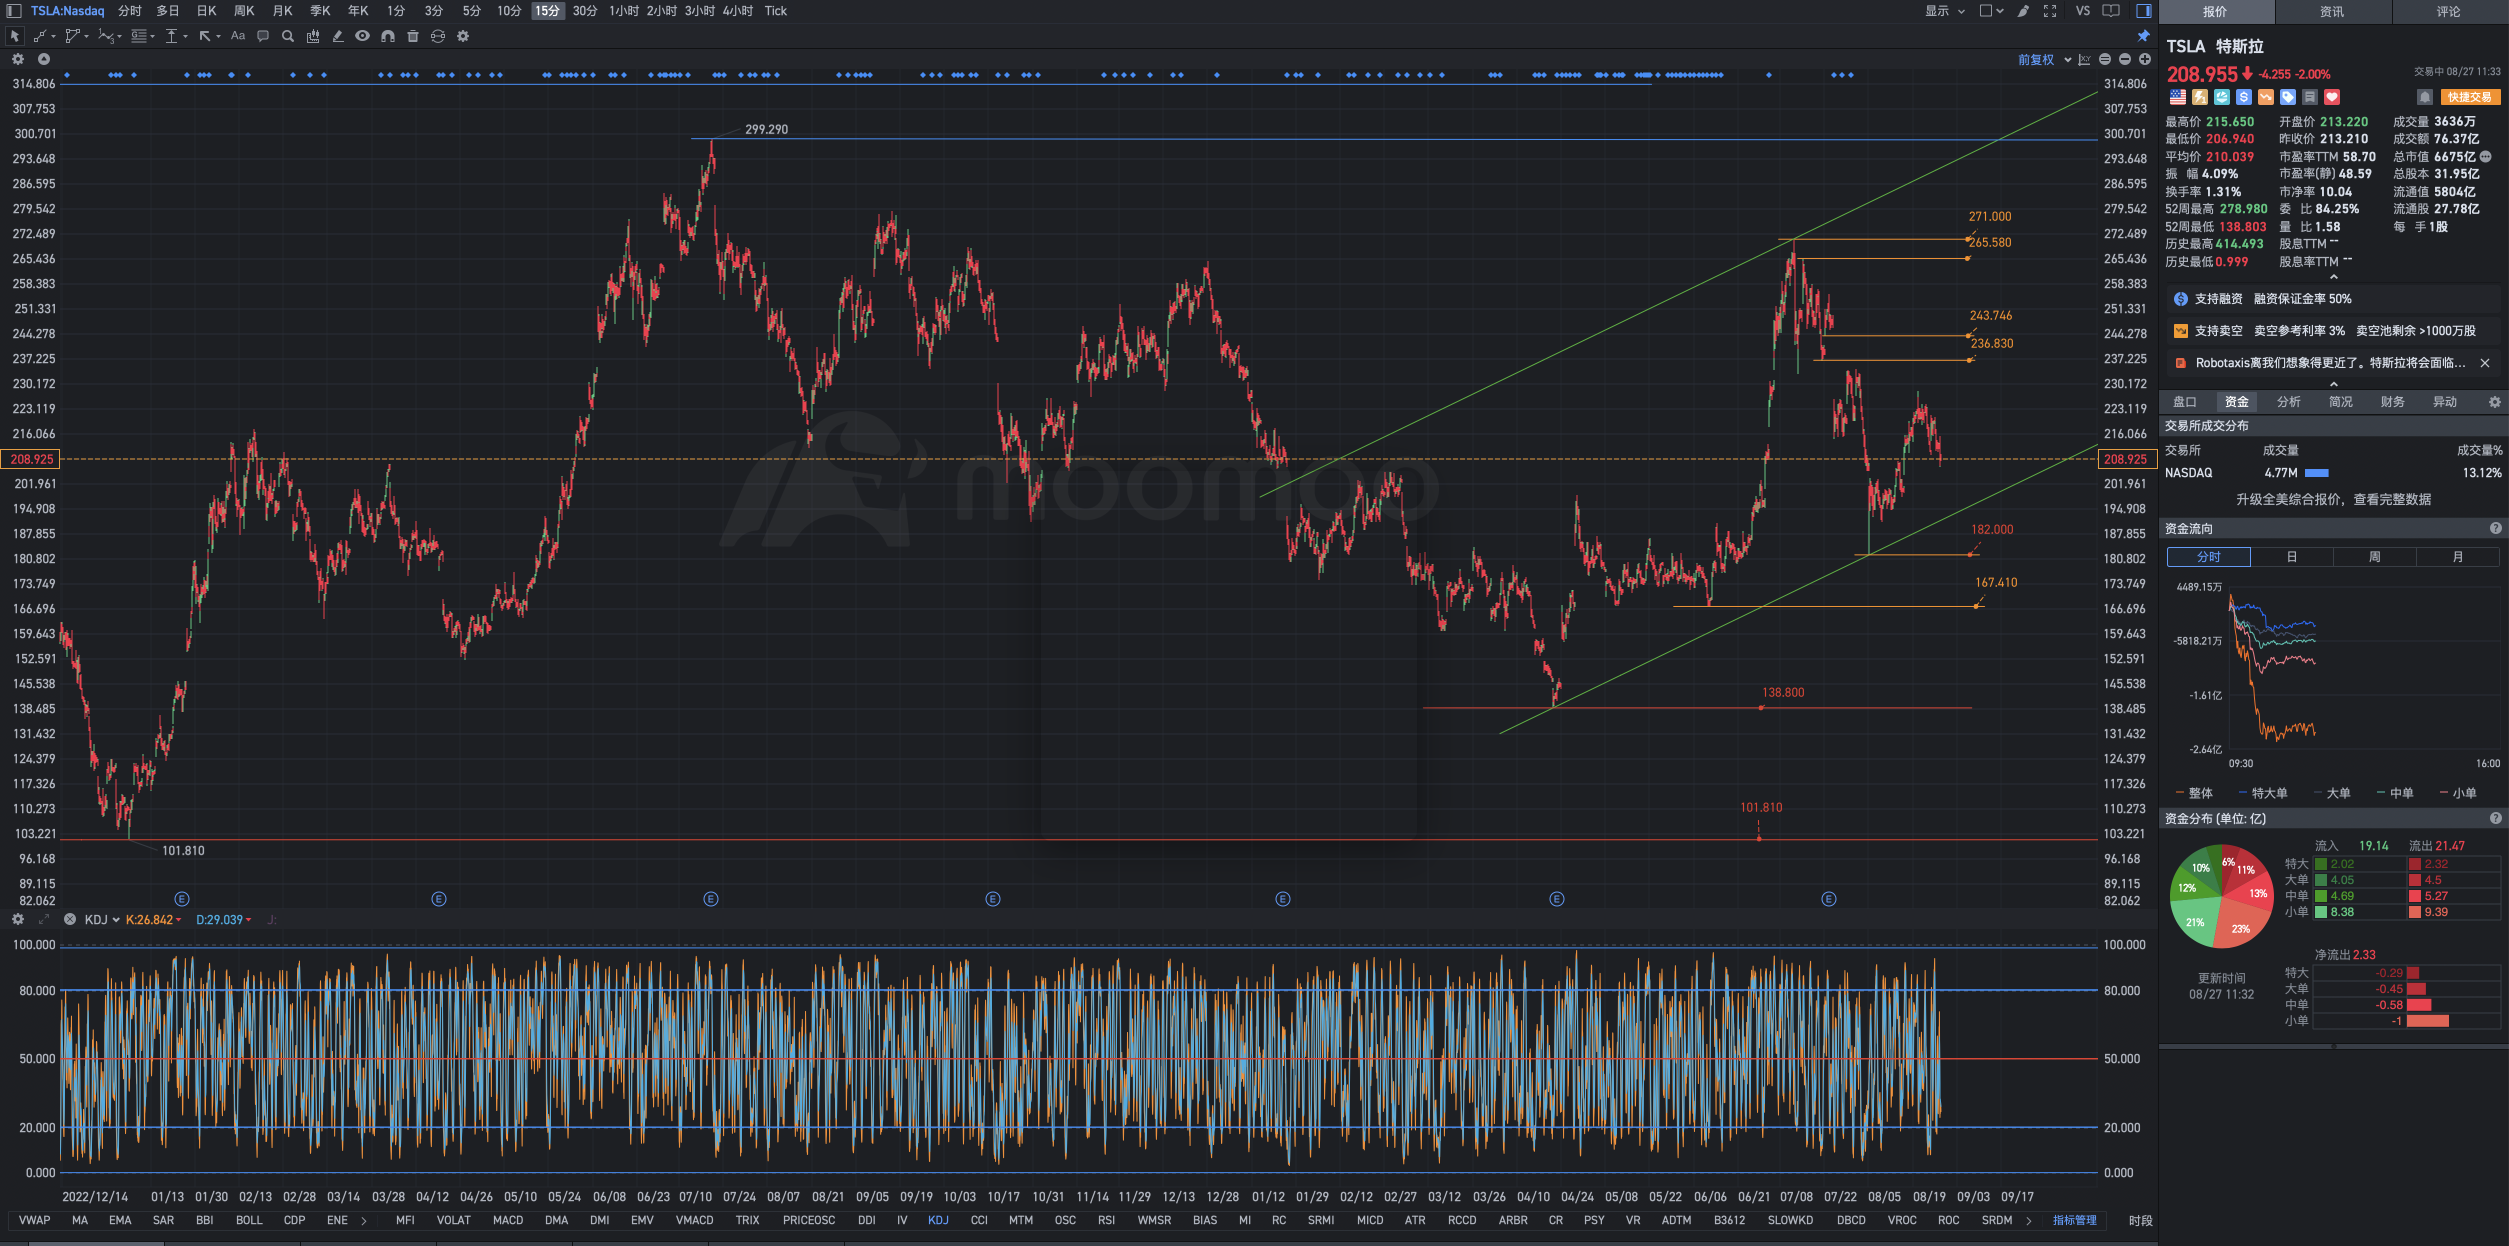Switch to 1小时 chart period

click(x=624, y=11)
